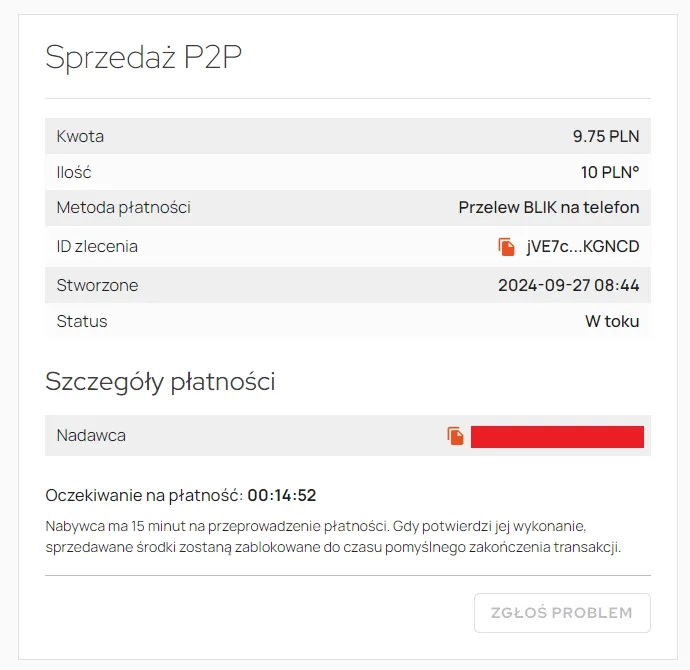The height and width of the screenshot is (670, 690).
Task: Click the Nadawca row label
Action: (x=91, y=436)
